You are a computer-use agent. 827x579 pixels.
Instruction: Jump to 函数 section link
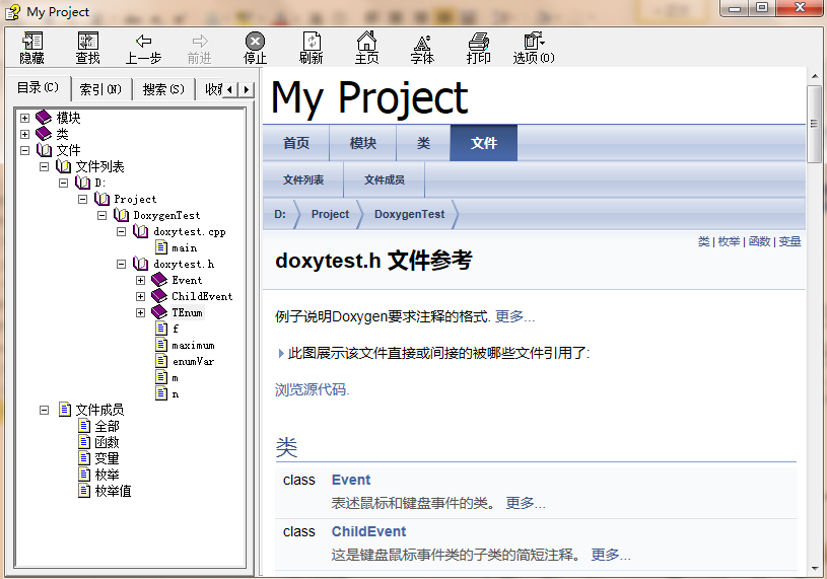tap(759, 242)
